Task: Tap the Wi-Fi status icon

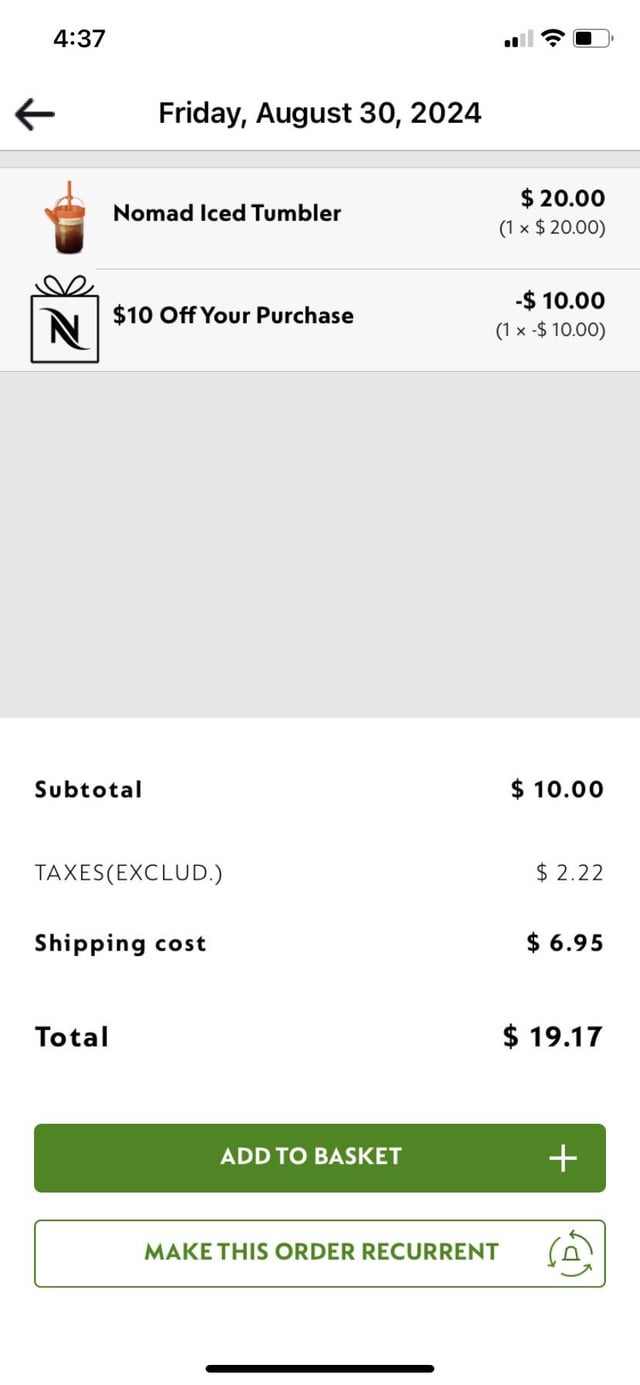Action: (553, 39)
